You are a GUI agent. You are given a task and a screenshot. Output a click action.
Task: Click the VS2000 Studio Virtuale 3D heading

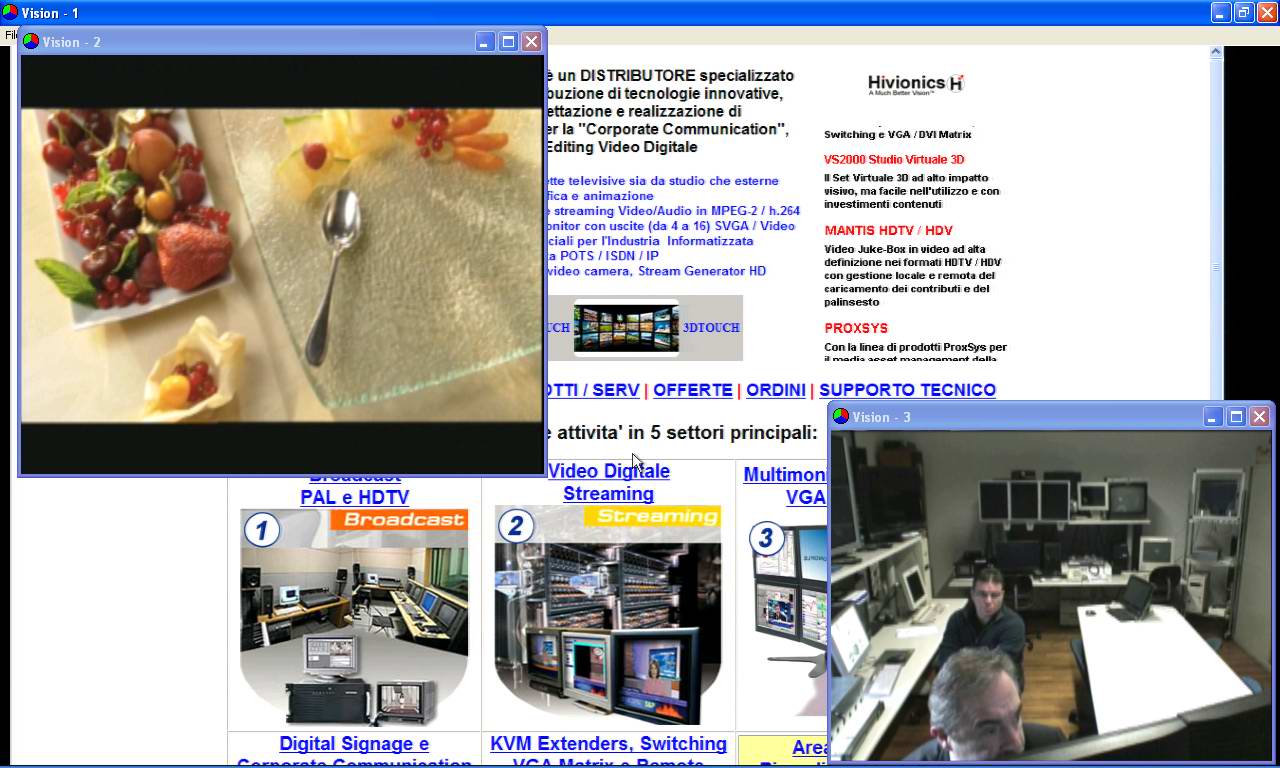[x=894, y=159]
